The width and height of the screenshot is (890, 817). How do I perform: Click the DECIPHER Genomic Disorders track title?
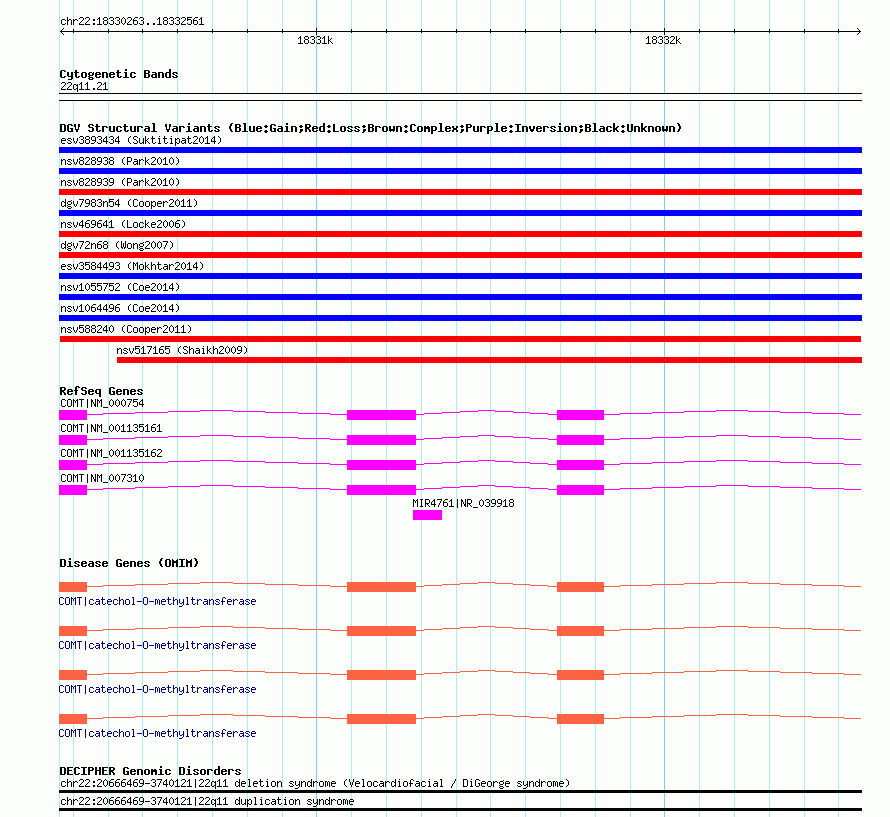150,771
